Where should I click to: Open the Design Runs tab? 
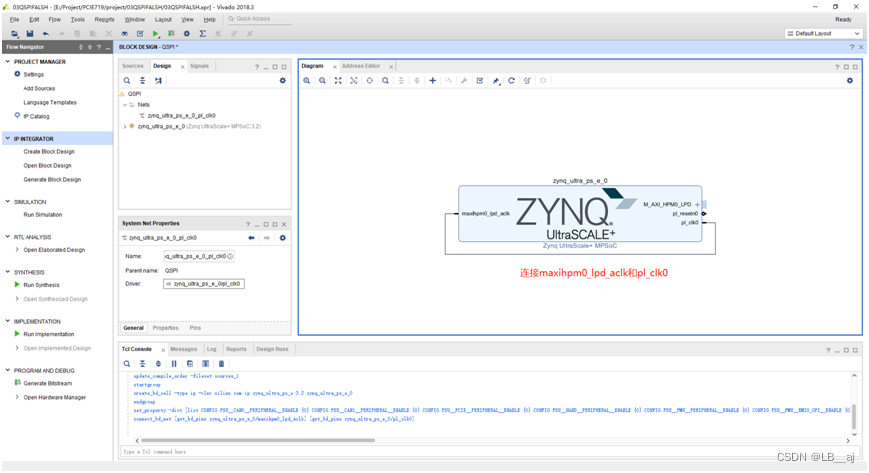click(x=272, y=349)
